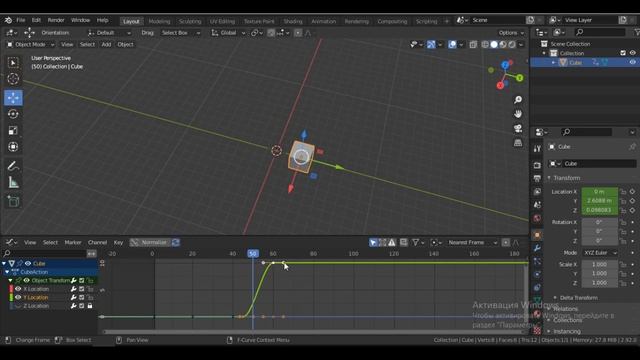
Task: Open graph editor Key menu
Action: pos(118,242)
